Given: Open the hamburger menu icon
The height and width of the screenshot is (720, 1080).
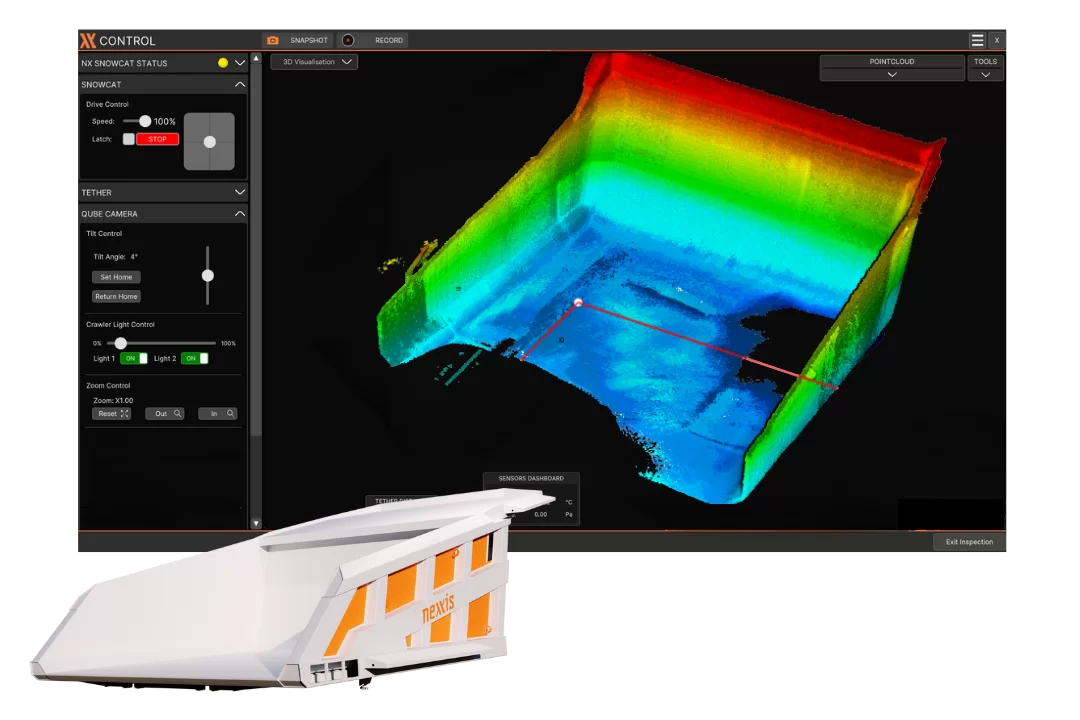Looking at the screenshot, I should pyautogui.click(x=977, y=40).
